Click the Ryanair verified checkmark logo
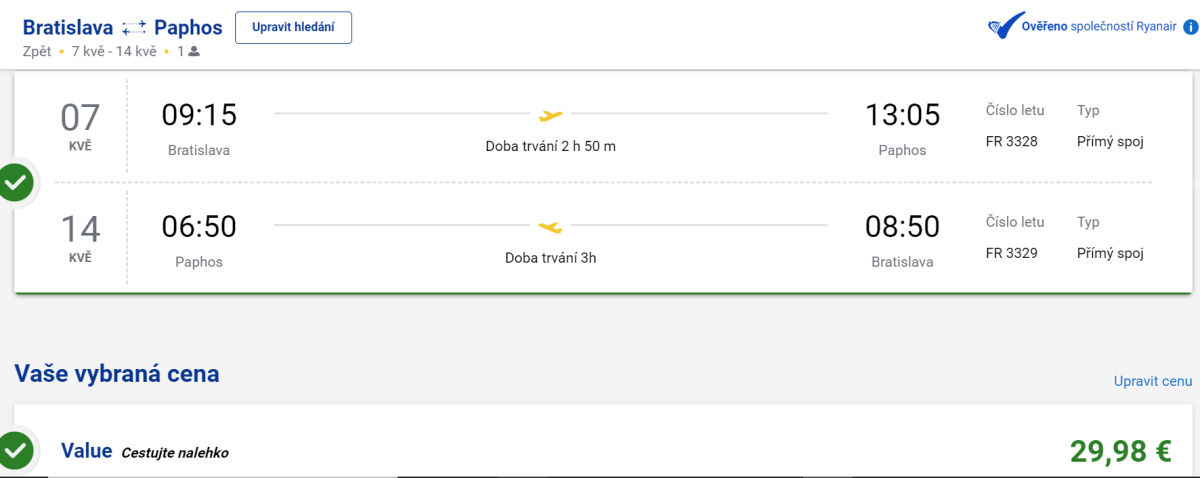The image size is (1200, 478). pyautogui.click(x=1001, y=27)
